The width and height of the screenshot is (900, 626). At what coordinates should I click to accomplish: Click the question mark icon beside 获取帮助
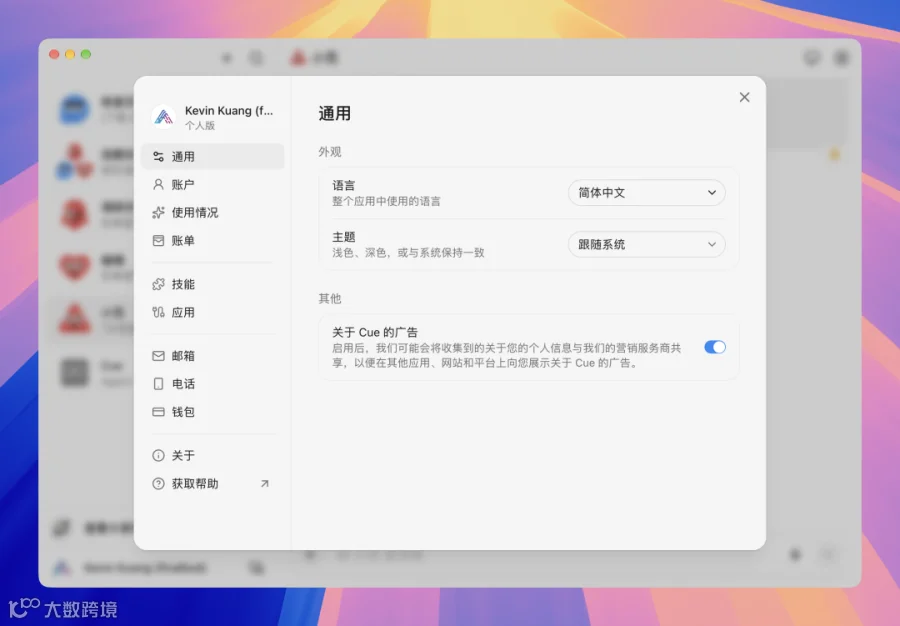pos(158,484)
